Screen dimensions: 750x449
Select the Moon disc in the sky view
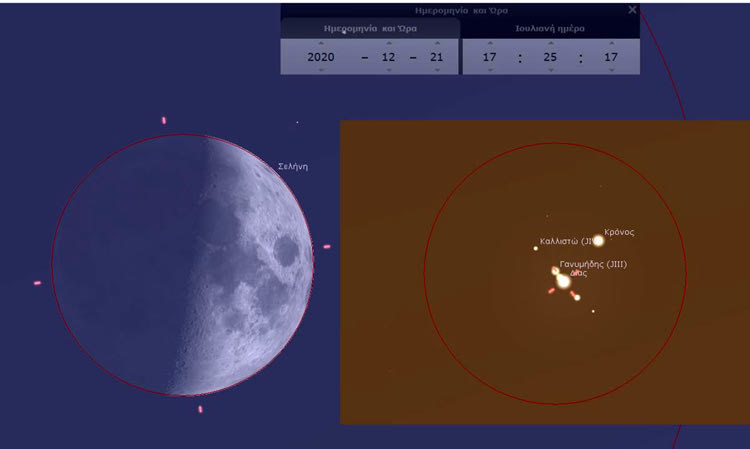click(182, 265)
